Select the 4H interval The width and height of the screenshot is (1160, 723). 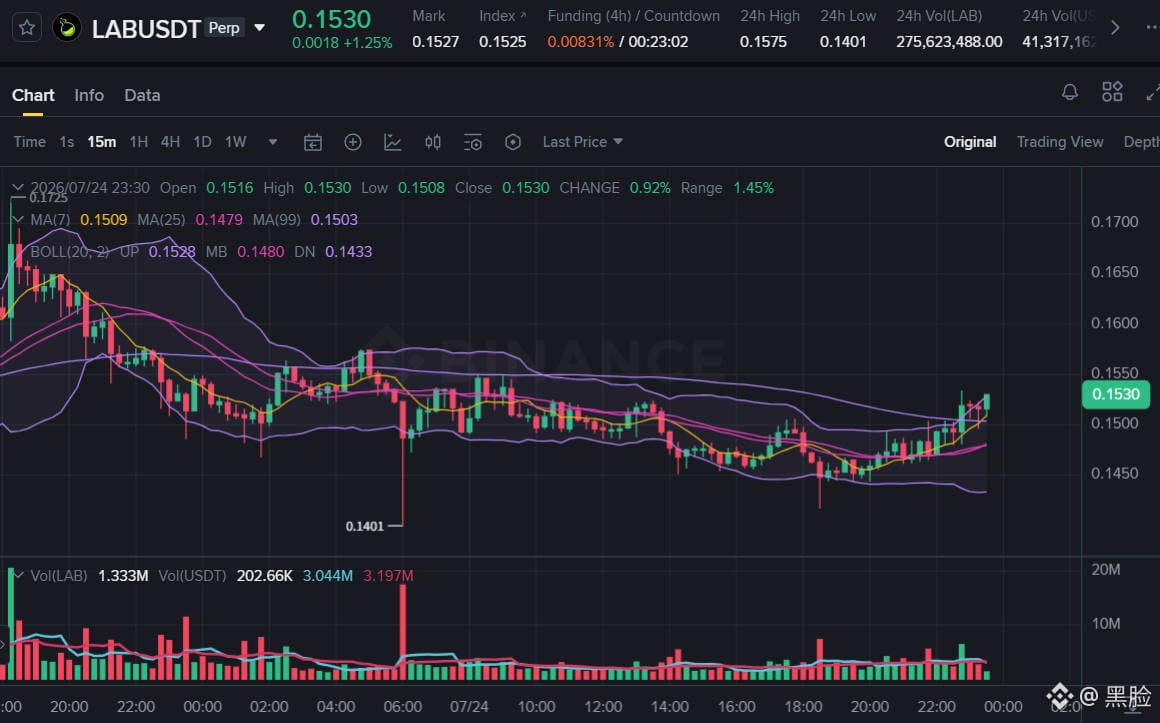170,142
